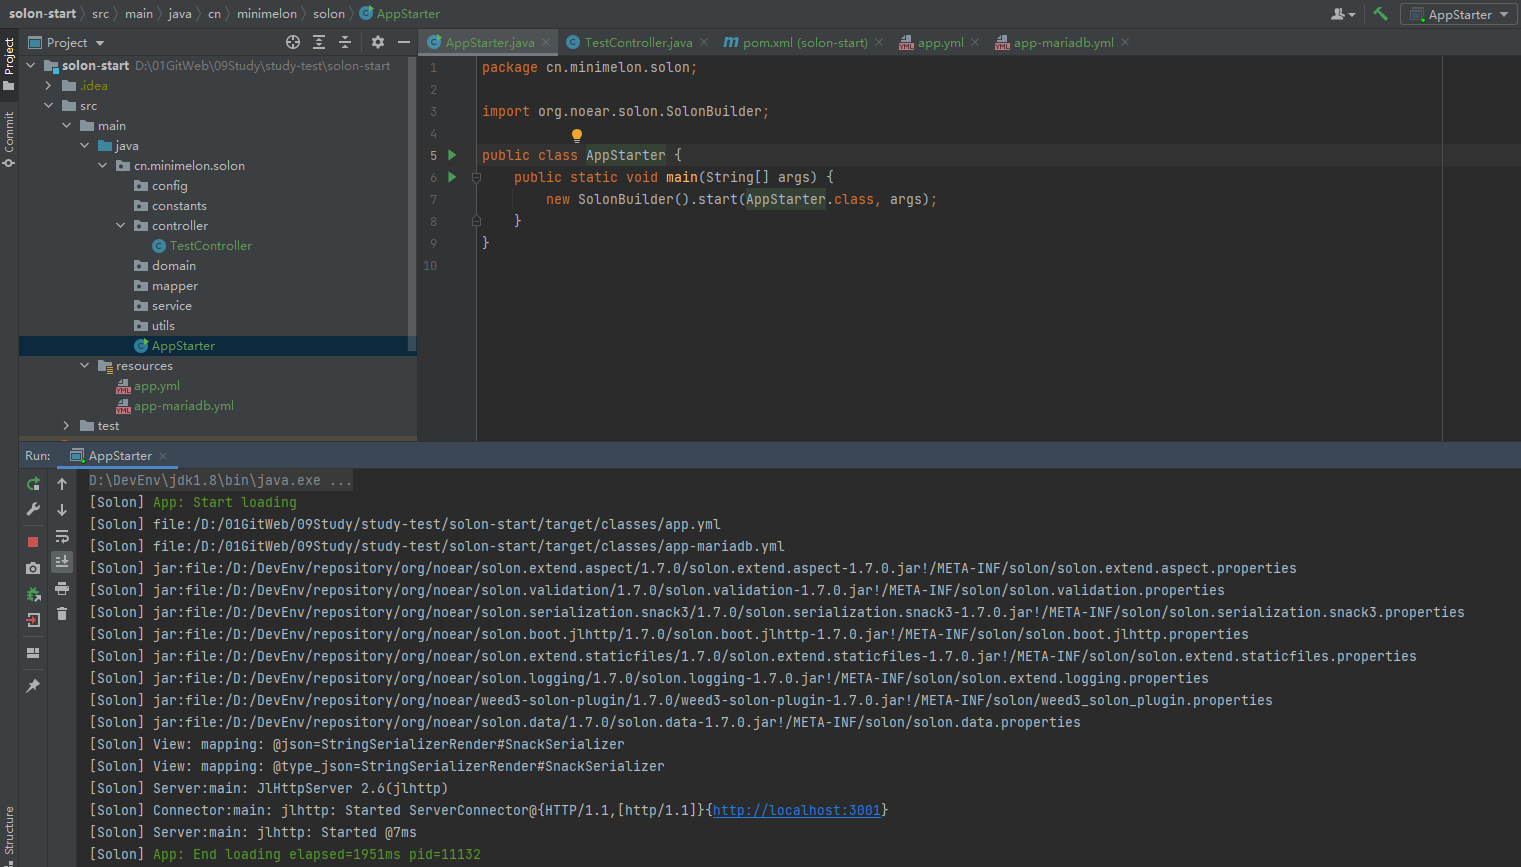1521x867 pixels.
Task: Open the app.yml editor tab
Action: 939,42
